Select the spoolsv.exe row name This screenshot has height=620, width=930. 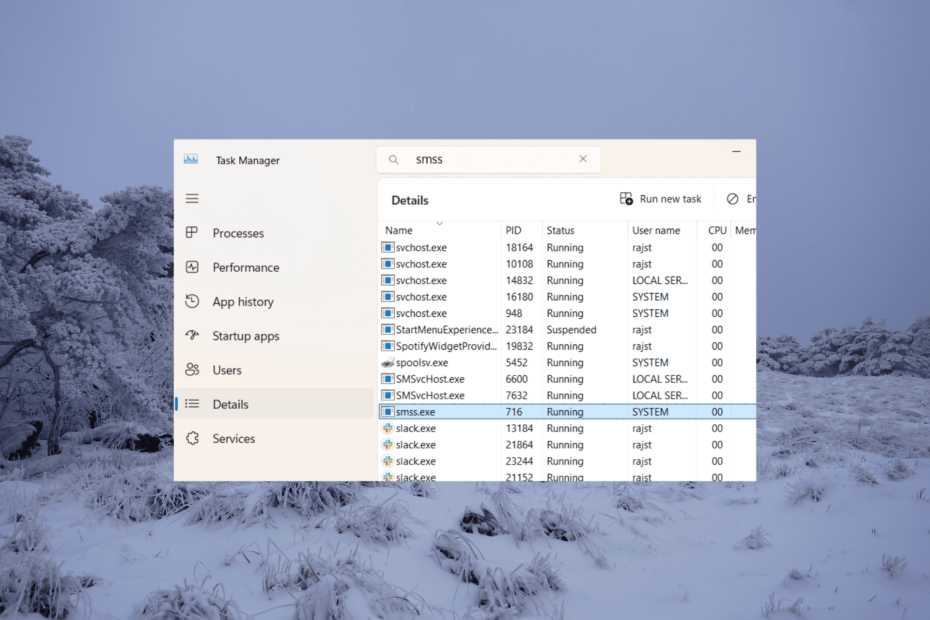click(x=422, y=363)
